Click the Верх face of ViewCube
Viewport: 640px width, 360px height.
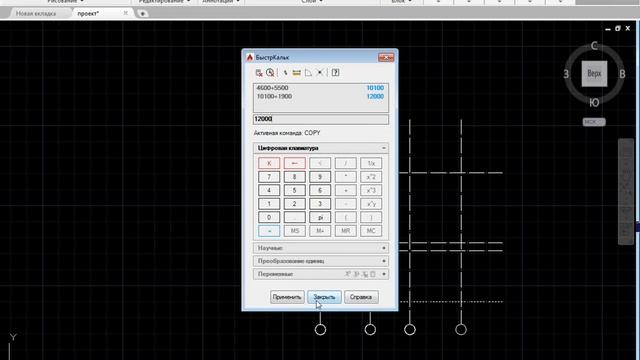[x=594, y=73]
